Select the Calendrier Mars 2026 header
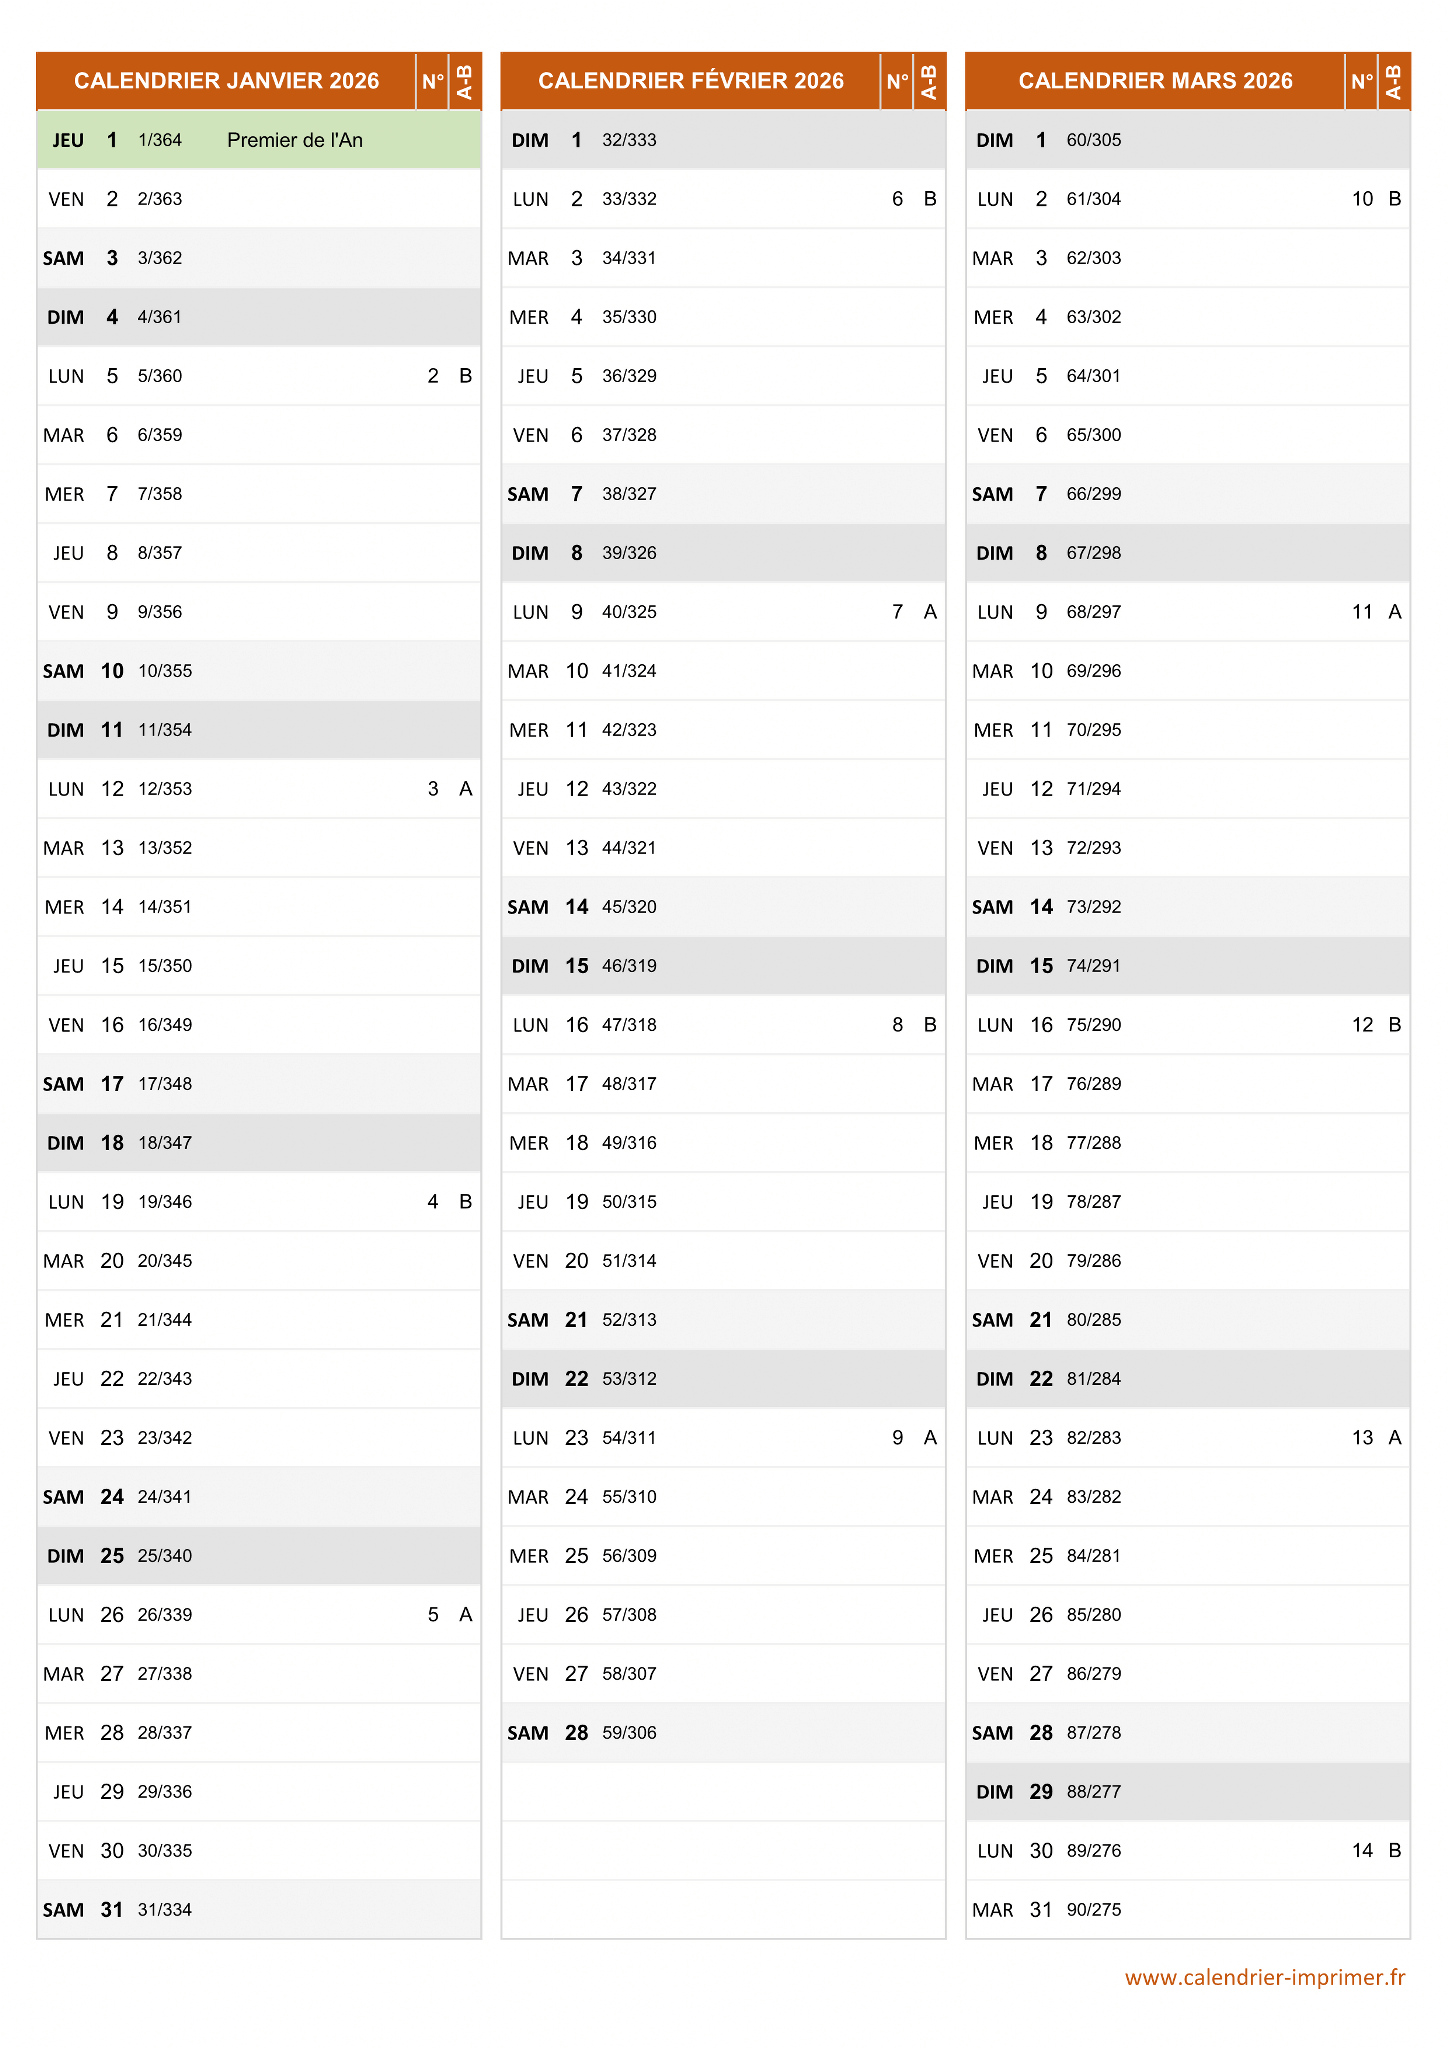1448x2048 pixels. point(1155,81)
